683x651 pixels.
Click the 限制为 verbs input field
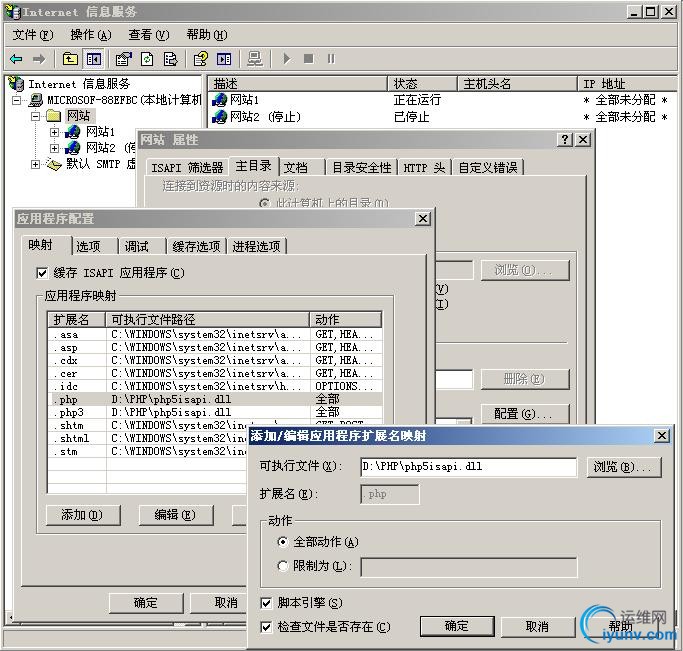(x=469, y=567)
